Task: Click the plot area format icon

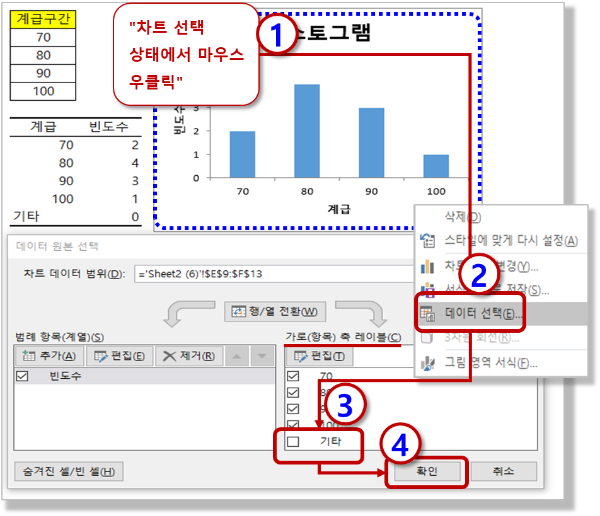Action: tap(427, 363)
